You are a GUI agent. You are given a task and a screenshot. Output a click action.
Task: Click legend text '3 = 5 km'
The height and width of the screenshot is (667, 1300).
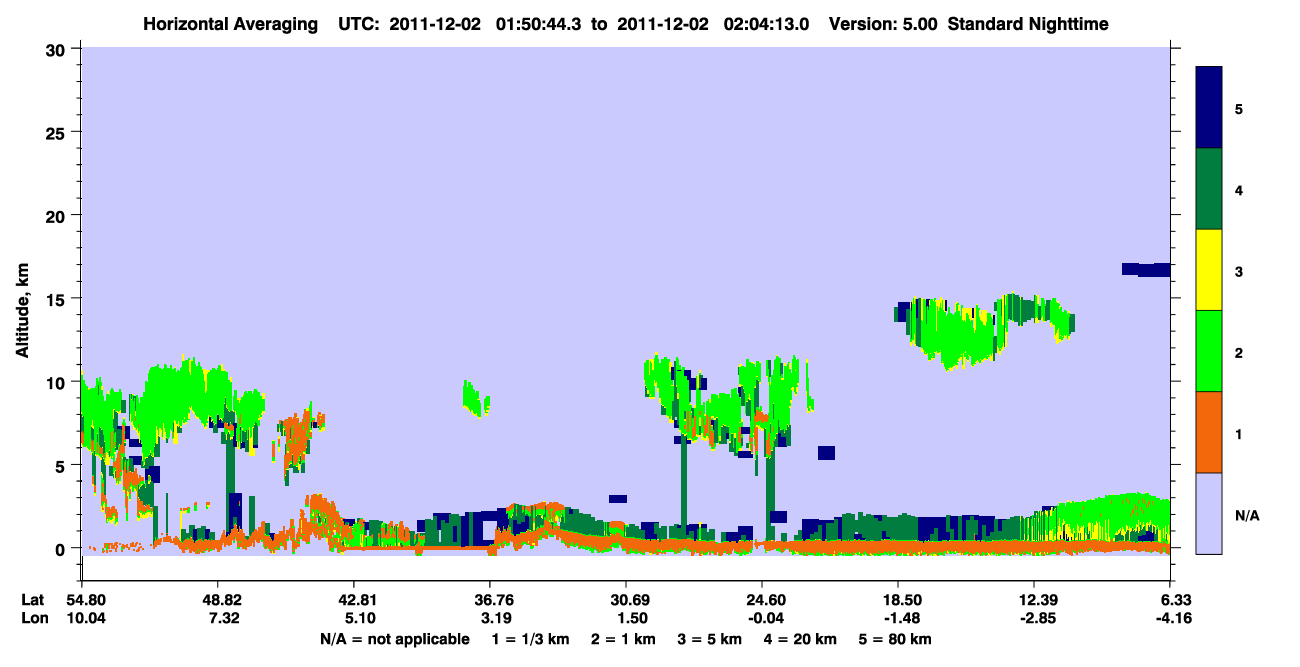711,639
